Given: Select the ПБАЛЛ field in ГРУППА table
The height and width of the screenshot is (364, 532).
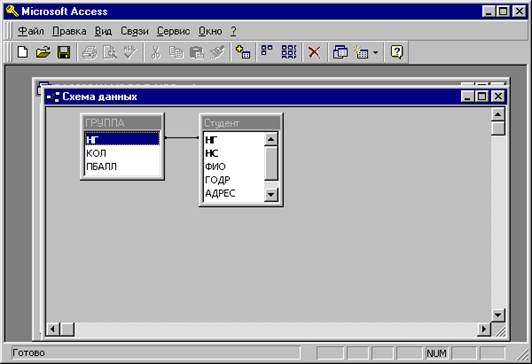Looking at the screenshot, I should click(x=122, y=167).
